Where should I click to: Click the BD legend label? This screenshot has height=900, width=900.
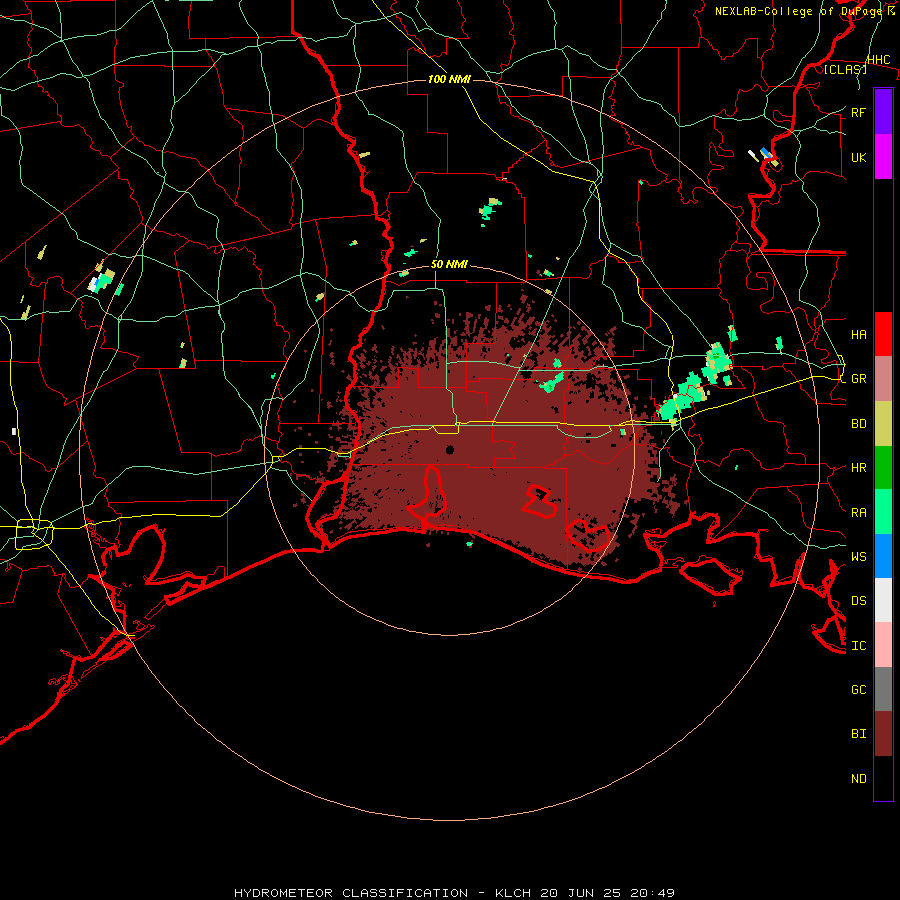click(858, 424)
